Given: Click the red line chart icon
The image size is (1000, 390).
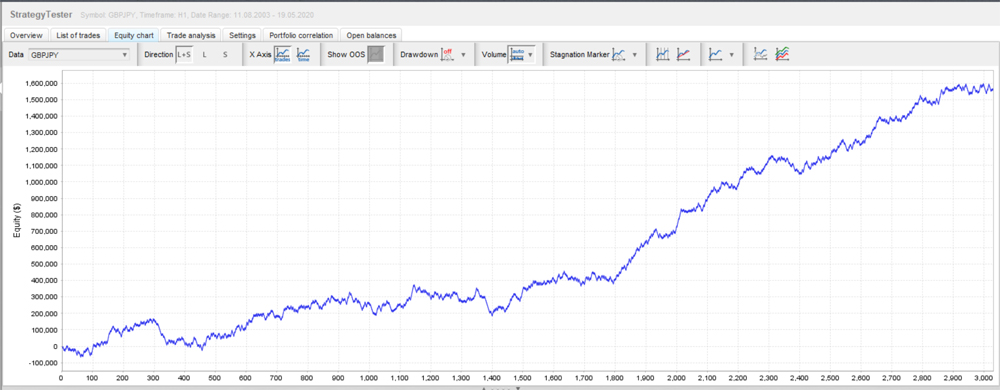Looking at the screenshot, I should 684,55.
